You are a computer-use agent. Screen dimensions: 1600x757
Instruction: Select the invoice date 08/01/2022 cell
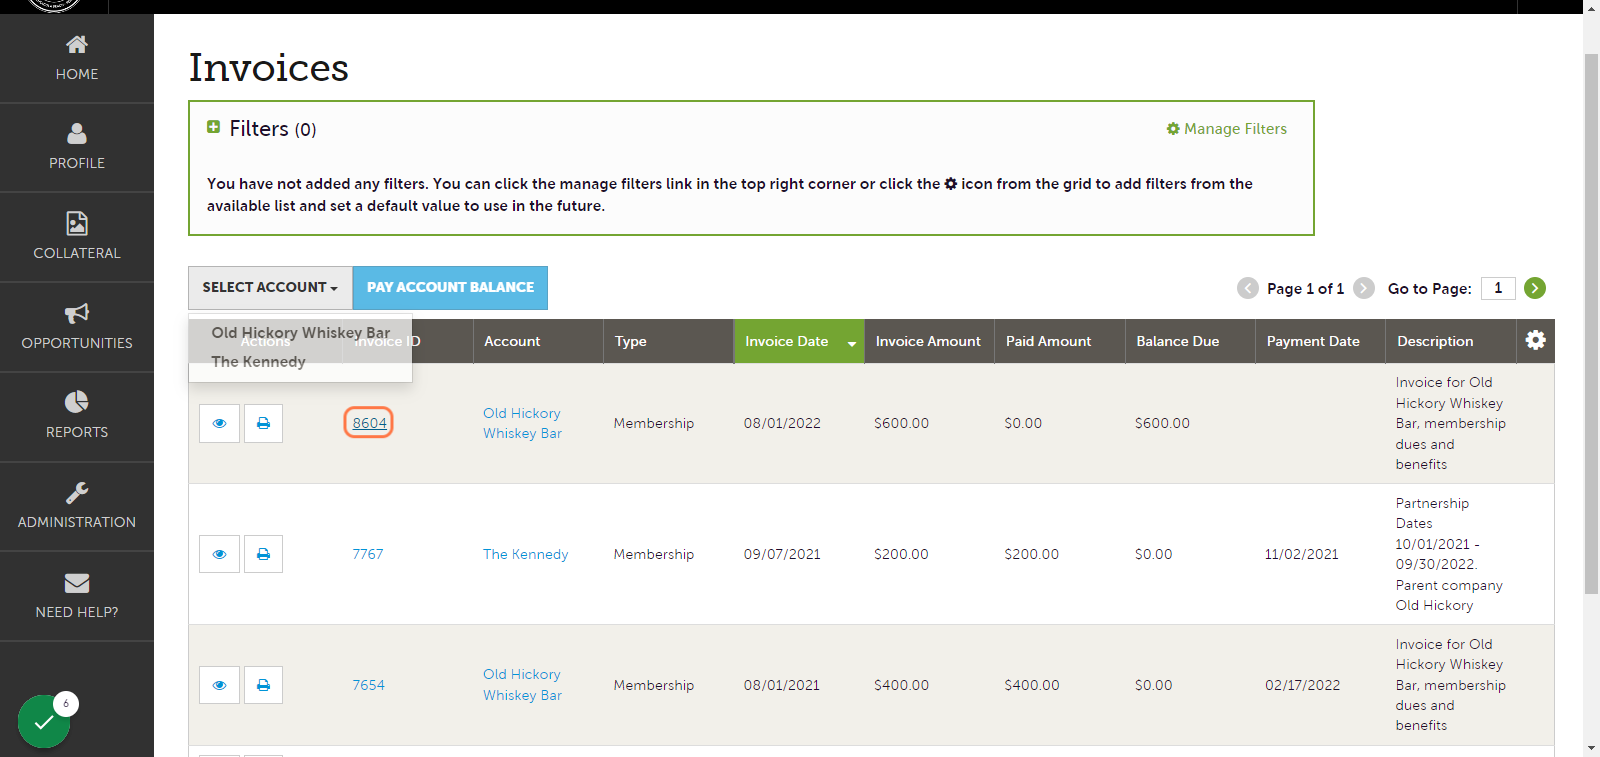click(x=782, y=423)
